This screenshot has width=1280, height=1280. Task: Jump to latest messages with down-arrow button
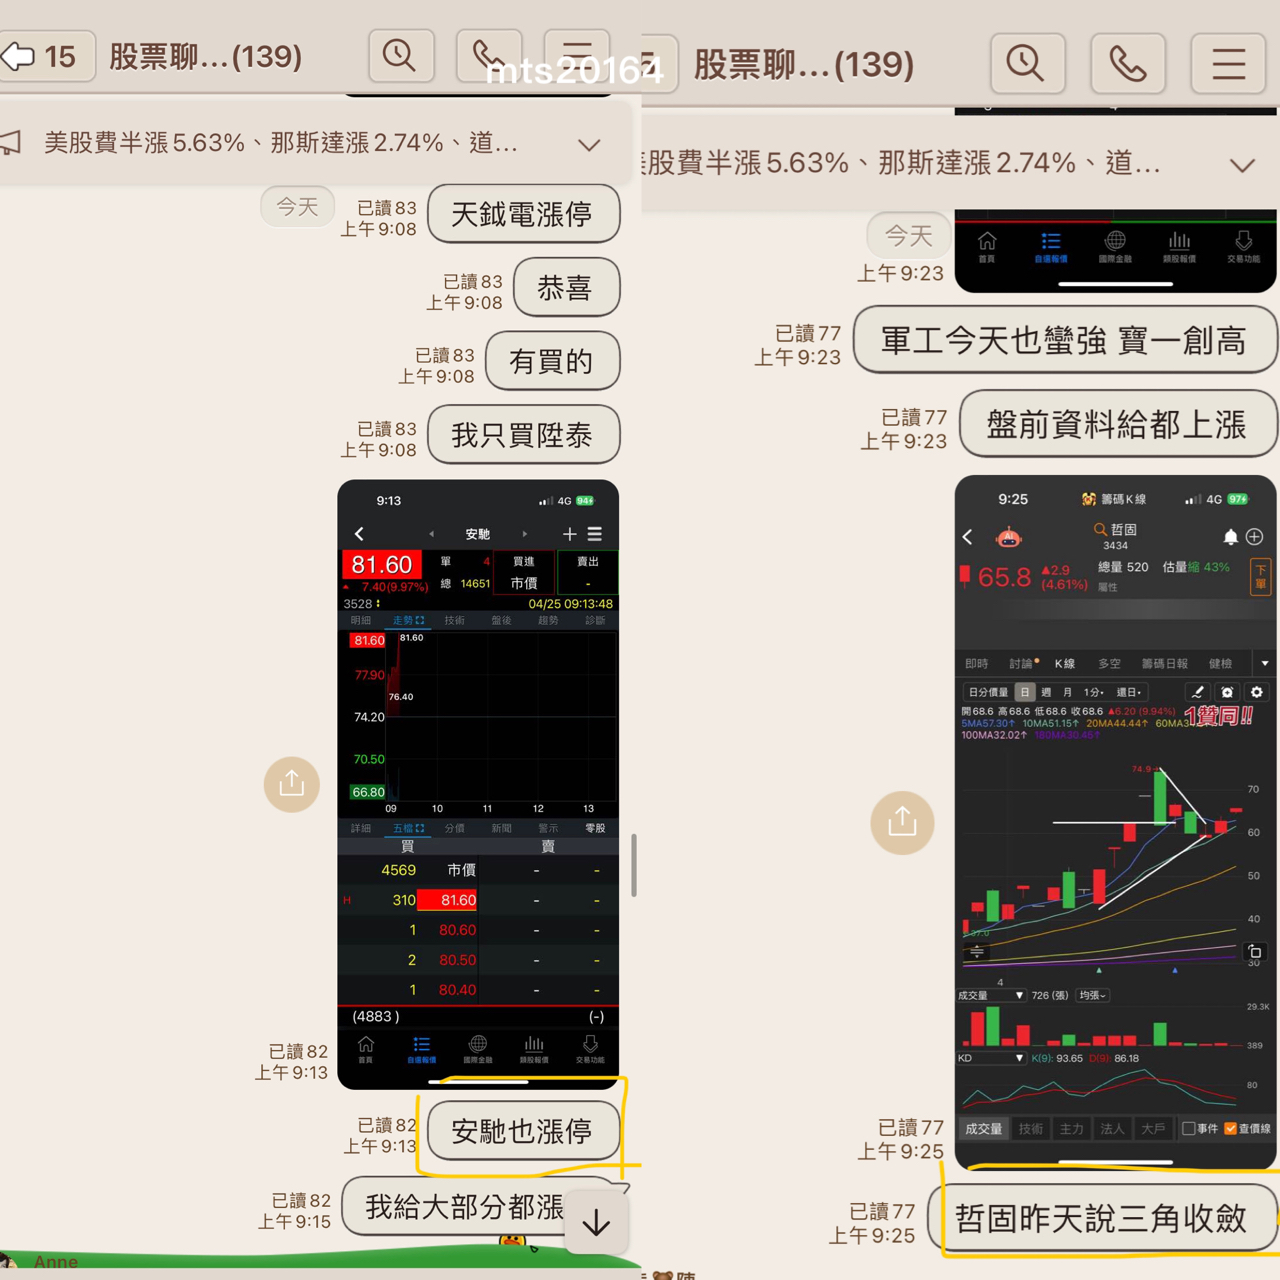click(x=596, y=1222)
